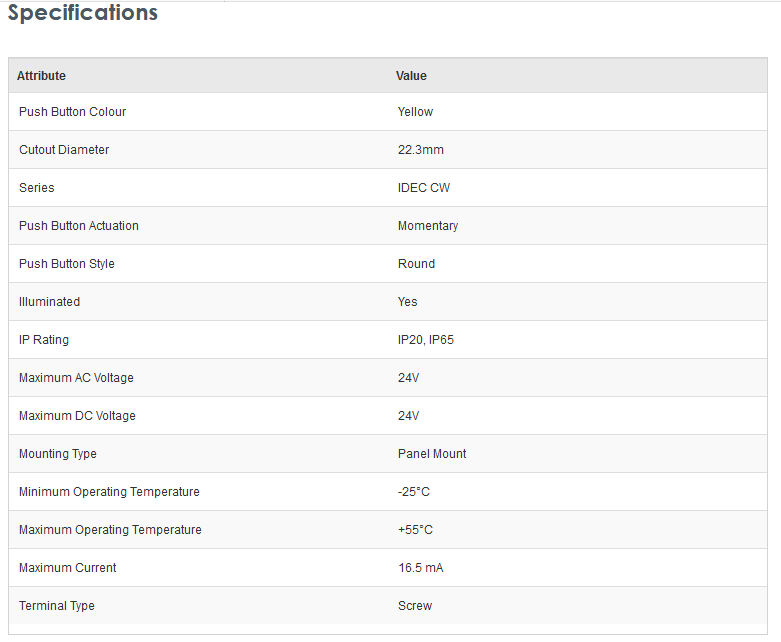Select the -25°C minimum temperature value
This screenshot has width=781, height=642.
[x=413, y=492]
